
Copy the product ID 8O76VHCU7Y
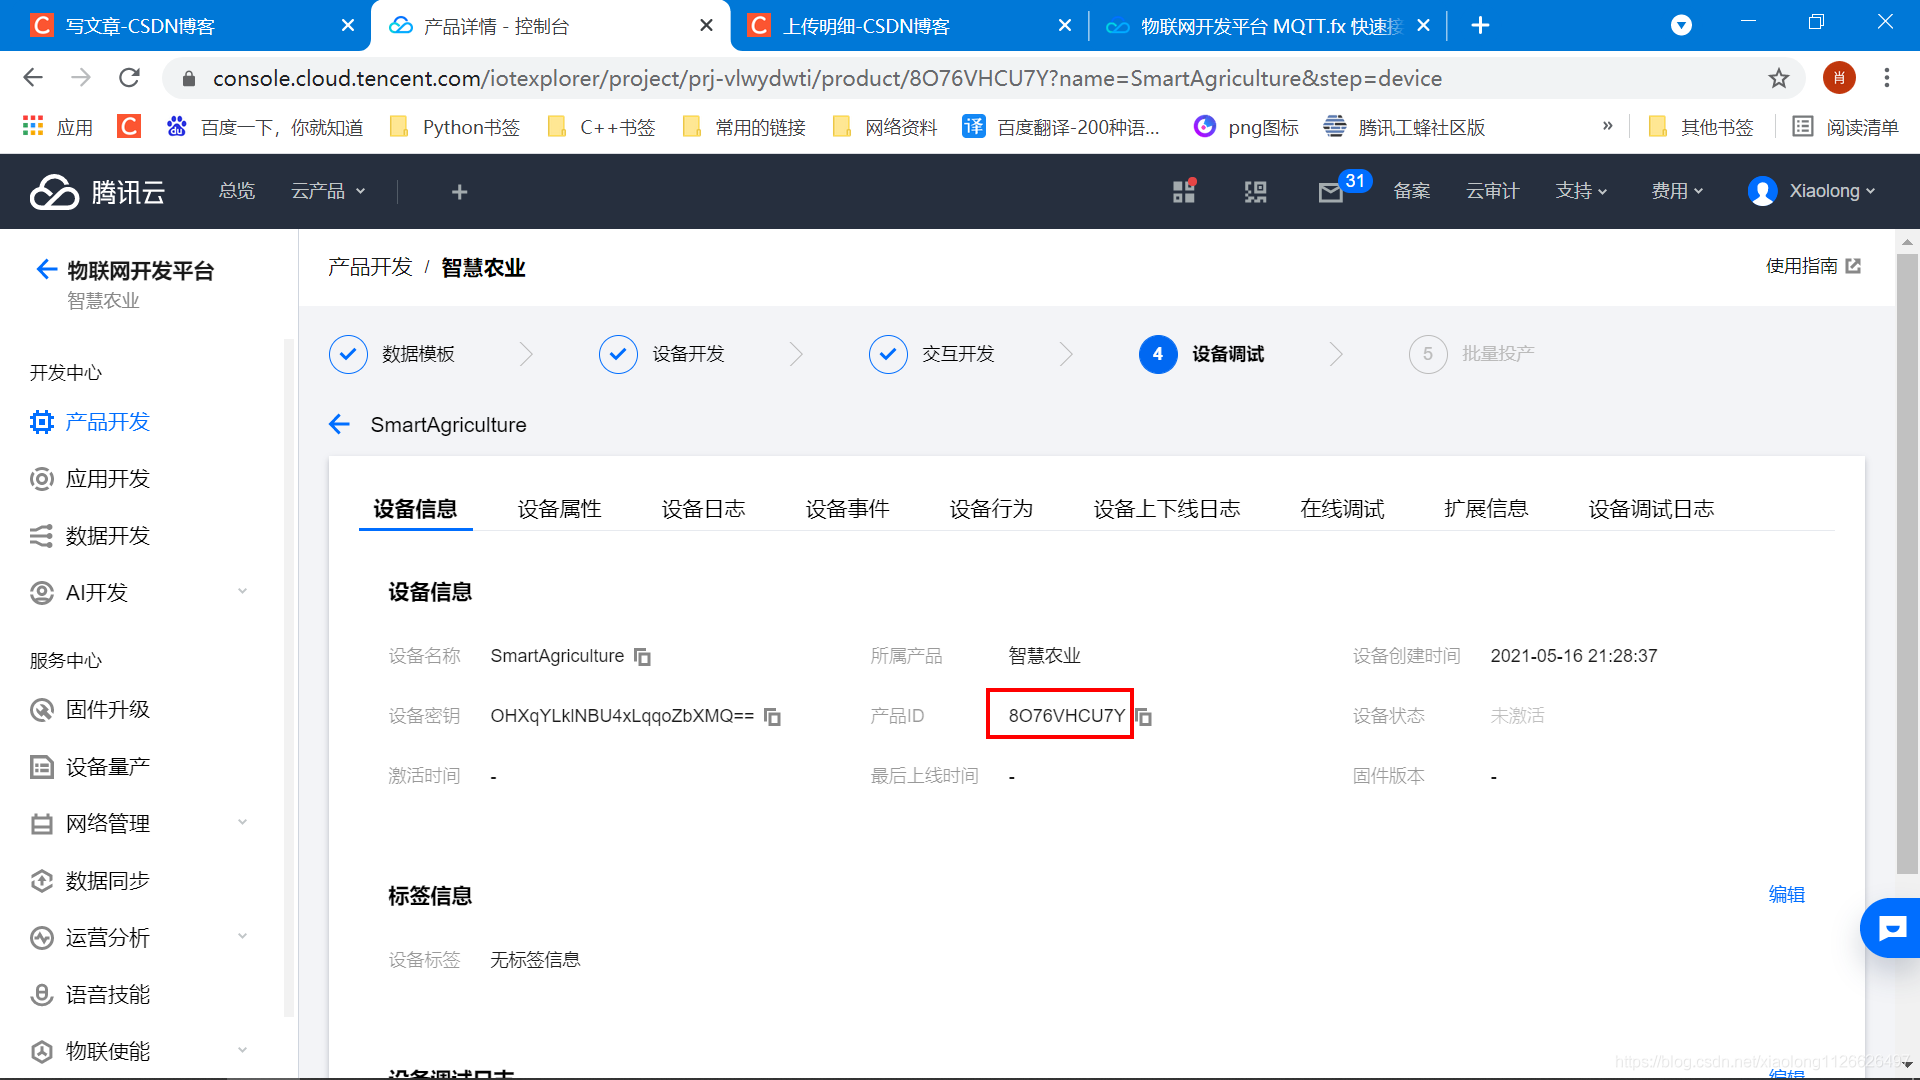coord(1144,717)
